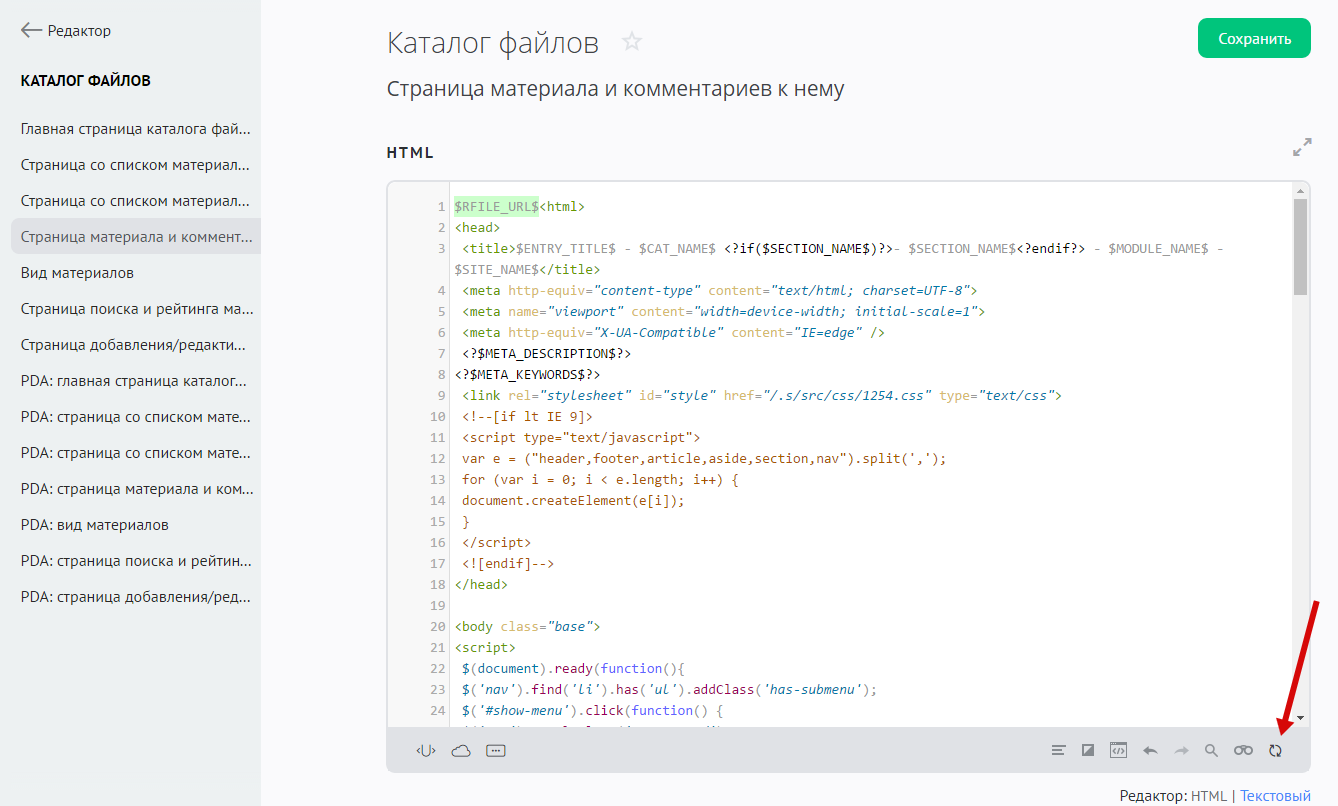Click the code window icon in toolbar
Screen dimensions: 1338x806
click(x=1119, y=751)
